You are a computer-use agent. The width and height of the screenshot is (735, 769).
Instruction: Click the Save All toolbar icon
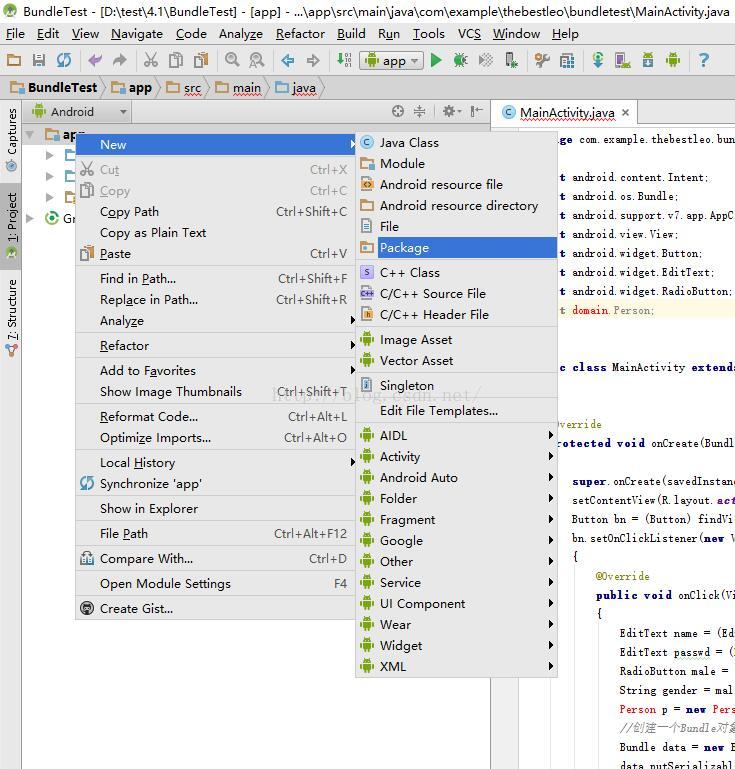pos(39,60)
